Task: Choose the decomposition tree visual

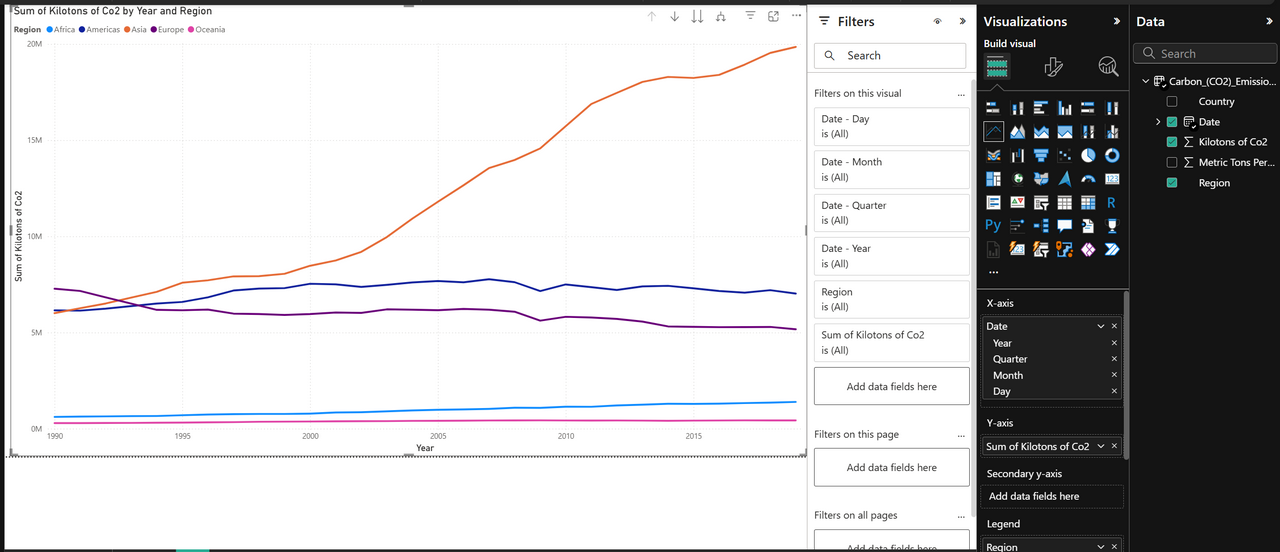Action: 1041,226
